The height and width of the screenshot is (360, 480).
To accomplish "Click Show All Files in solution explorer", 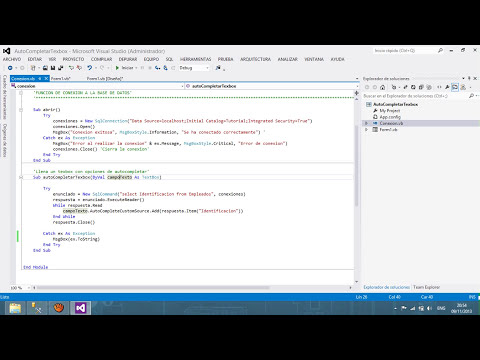I will 429,87.
